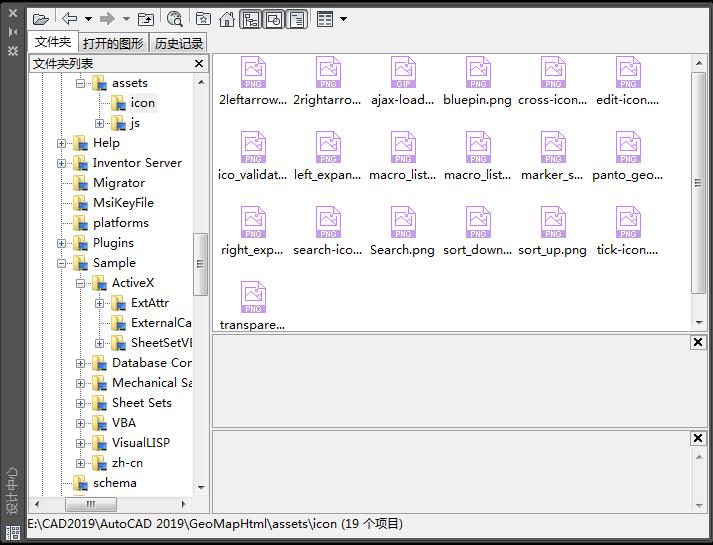Select the sort_down PNG file icon
The image size is (713, 545).
coord(478,222)
